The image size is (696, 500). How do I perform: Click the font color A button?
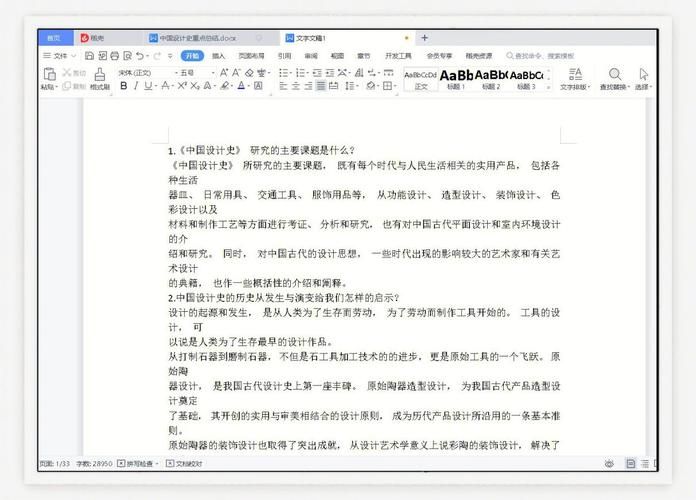(x=241, y=86)
